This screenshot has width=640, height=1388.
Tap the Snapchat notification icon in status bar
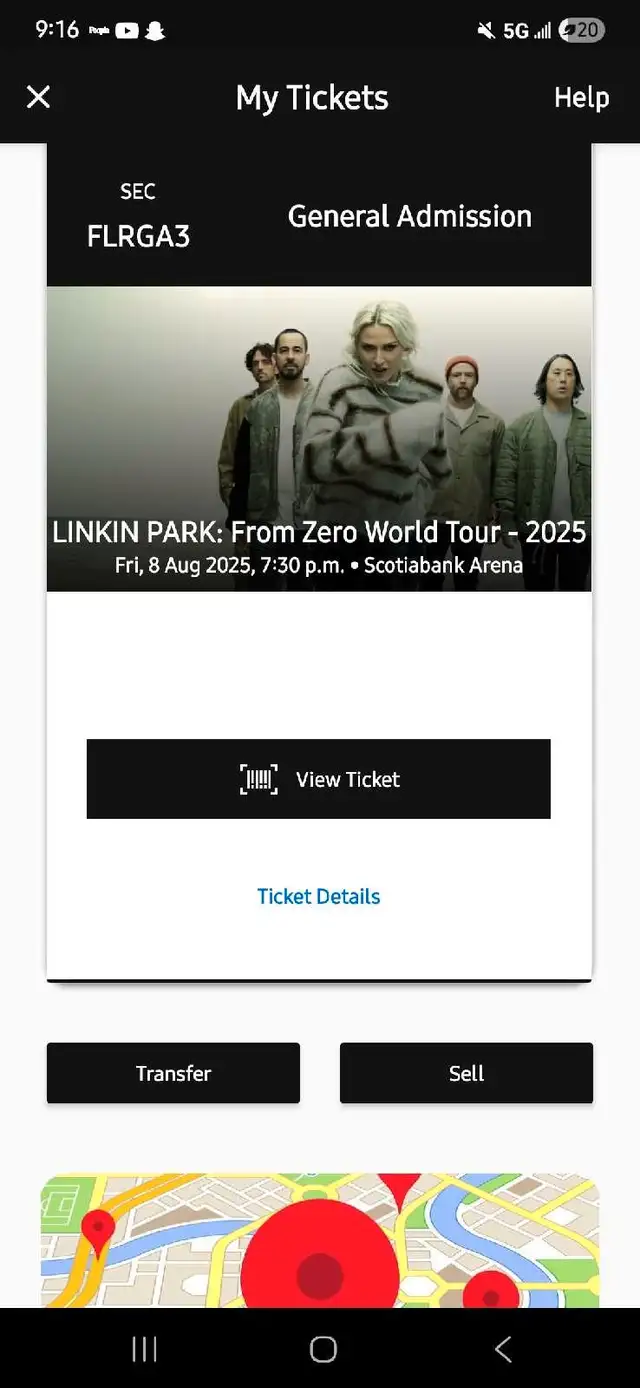pos(155,30)
